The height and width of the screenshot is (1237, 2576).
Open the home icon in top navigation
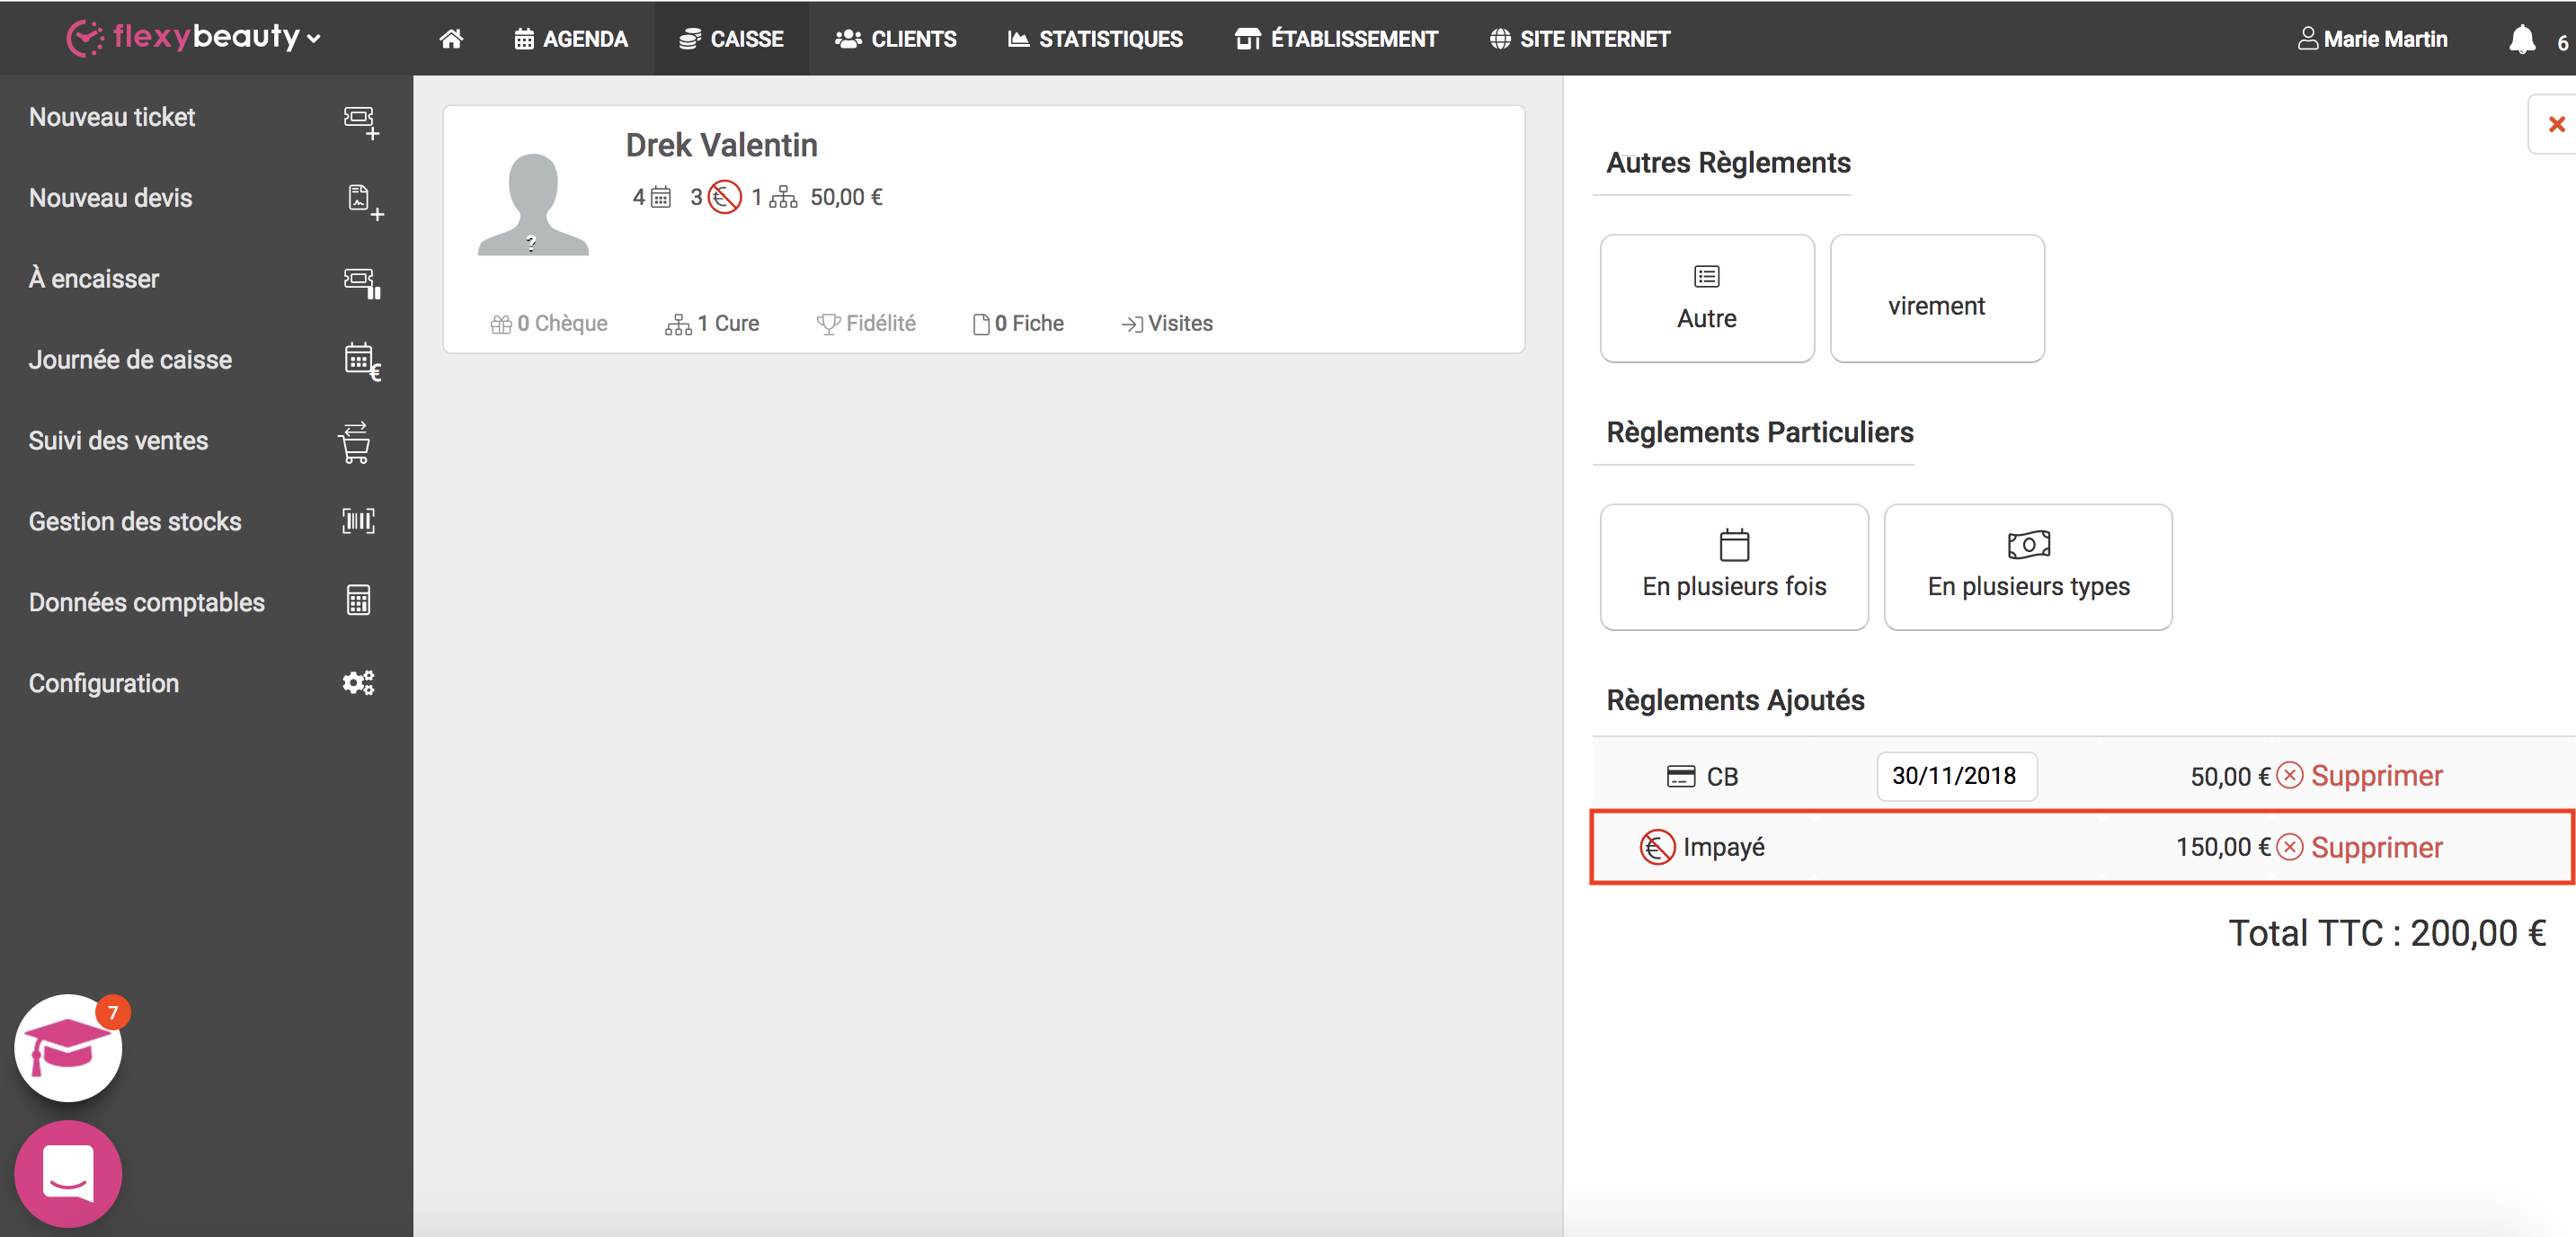451,39
